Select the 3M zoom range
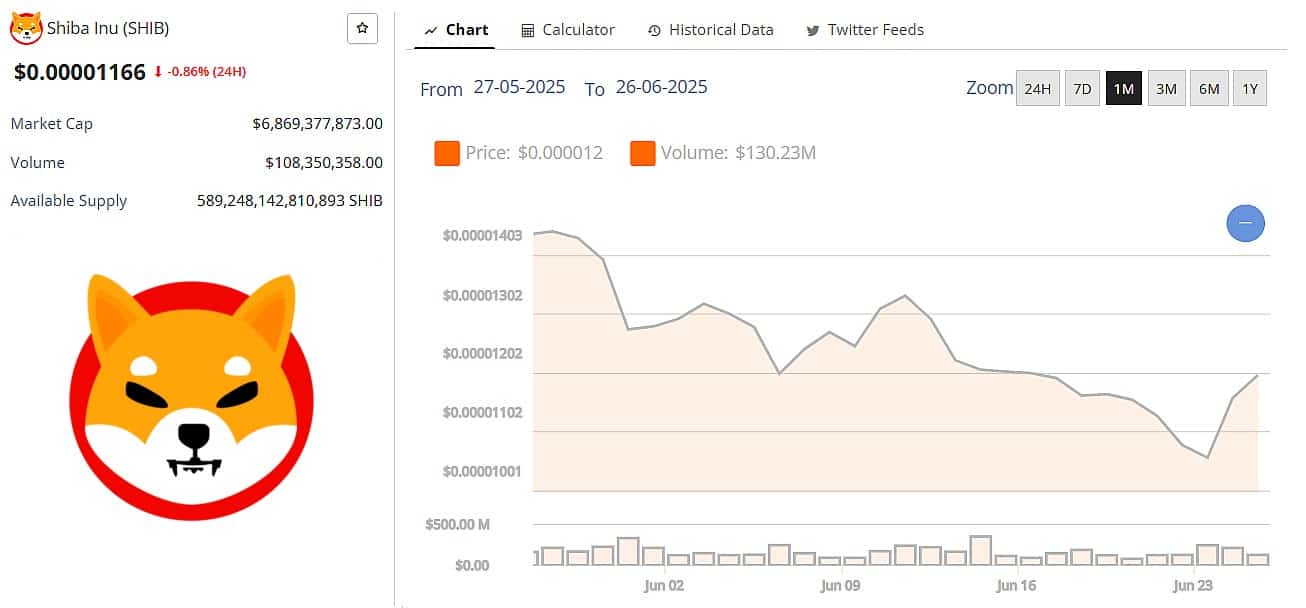This screenshot has width=1306, height=608. (1166, 88)
